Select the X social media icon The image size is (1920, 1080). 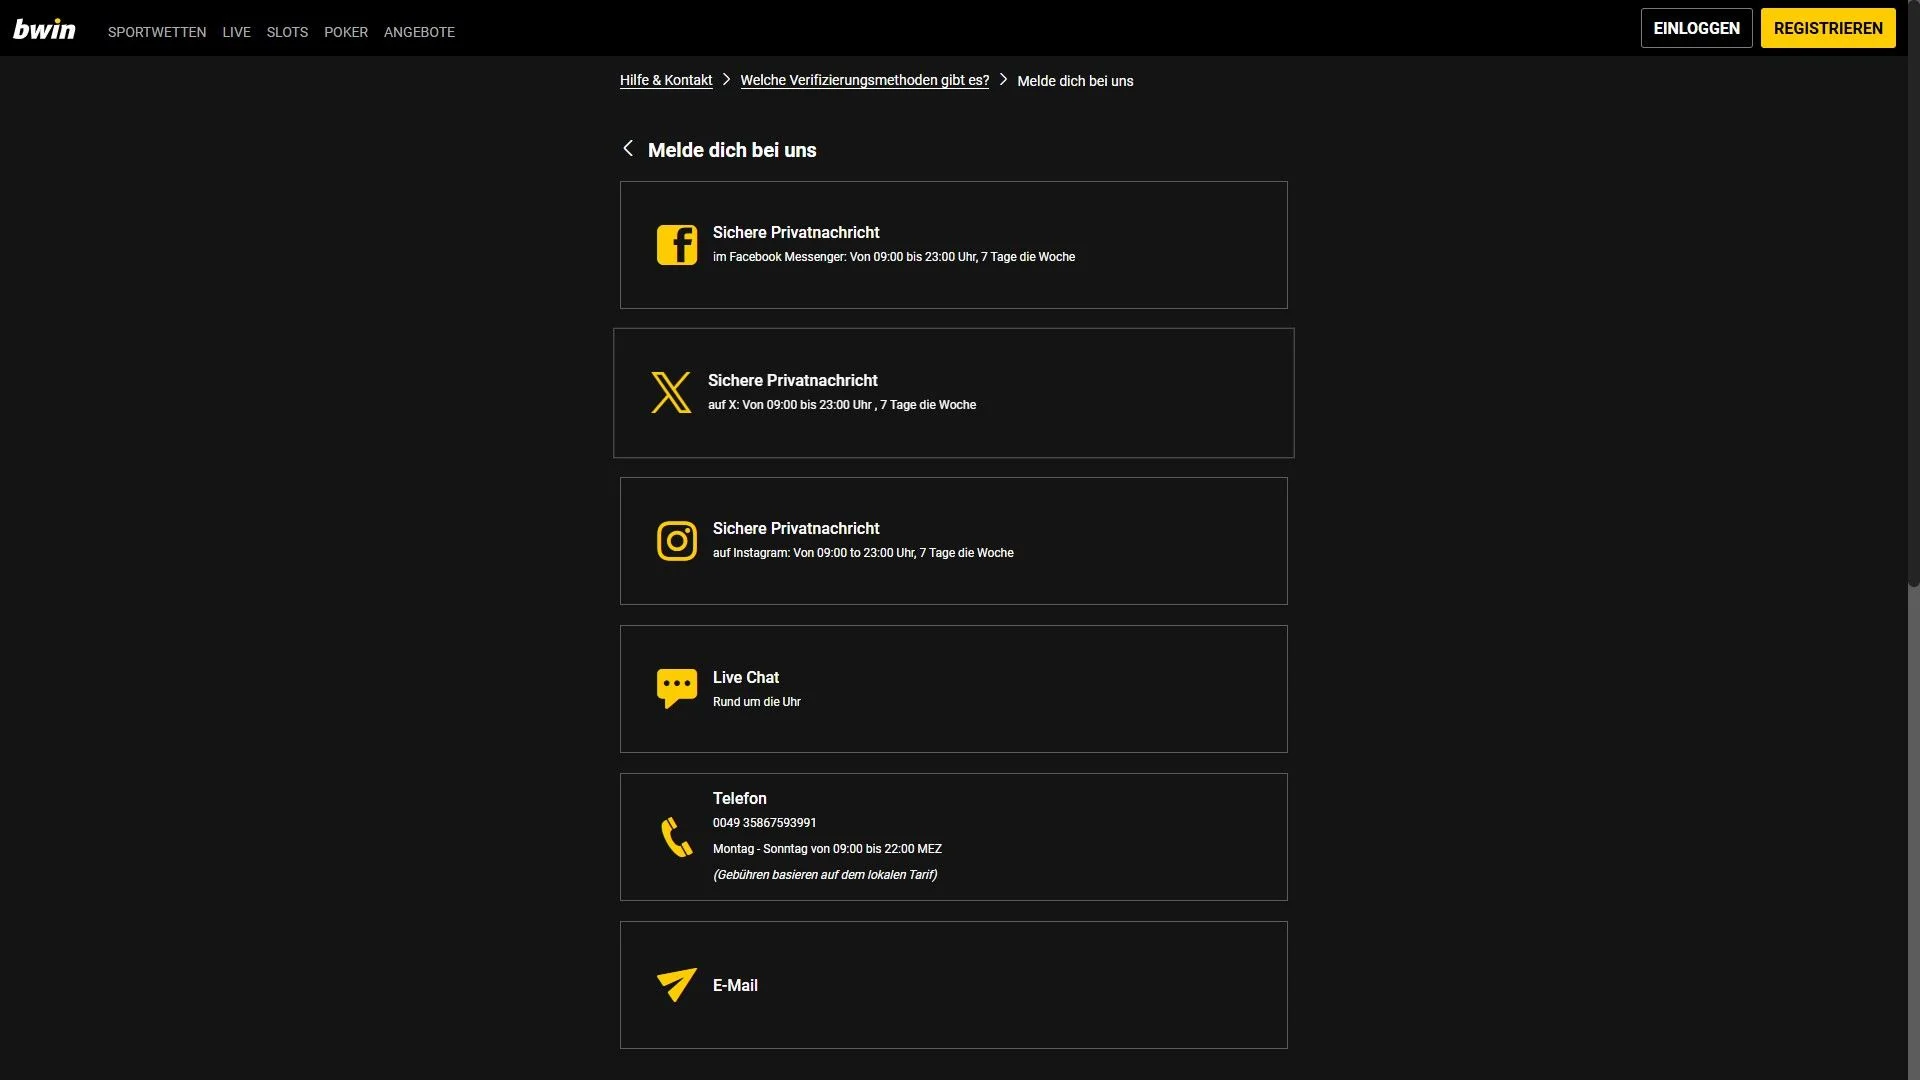tap(671, 392)
